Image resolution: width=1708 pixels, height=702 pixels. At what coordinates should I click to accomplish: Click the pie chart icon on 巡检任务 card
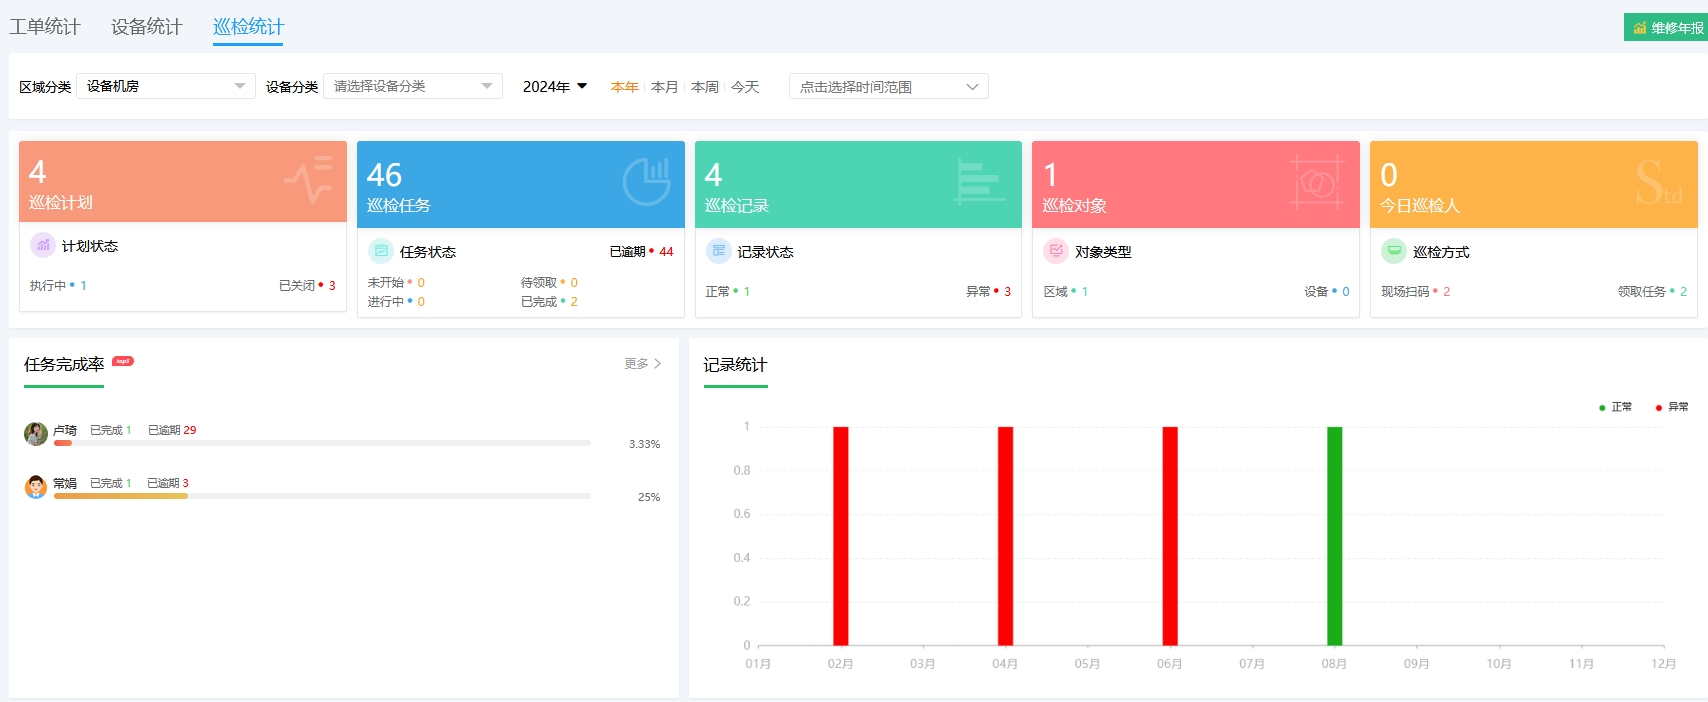click(x=646, y=181)
